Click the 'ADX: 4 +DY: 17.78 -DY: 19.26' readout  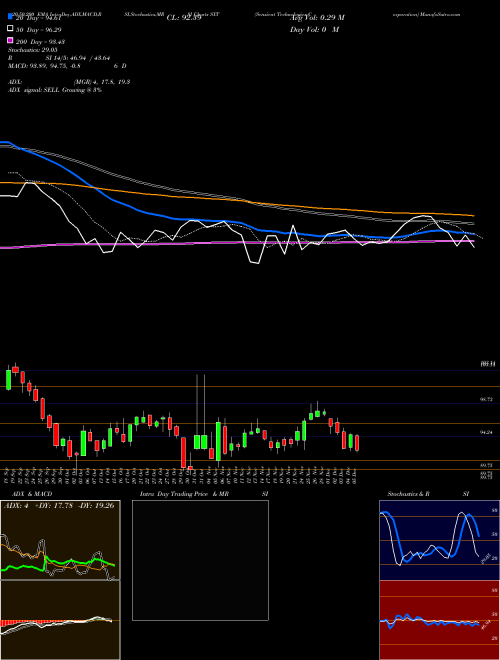point(59,505)
